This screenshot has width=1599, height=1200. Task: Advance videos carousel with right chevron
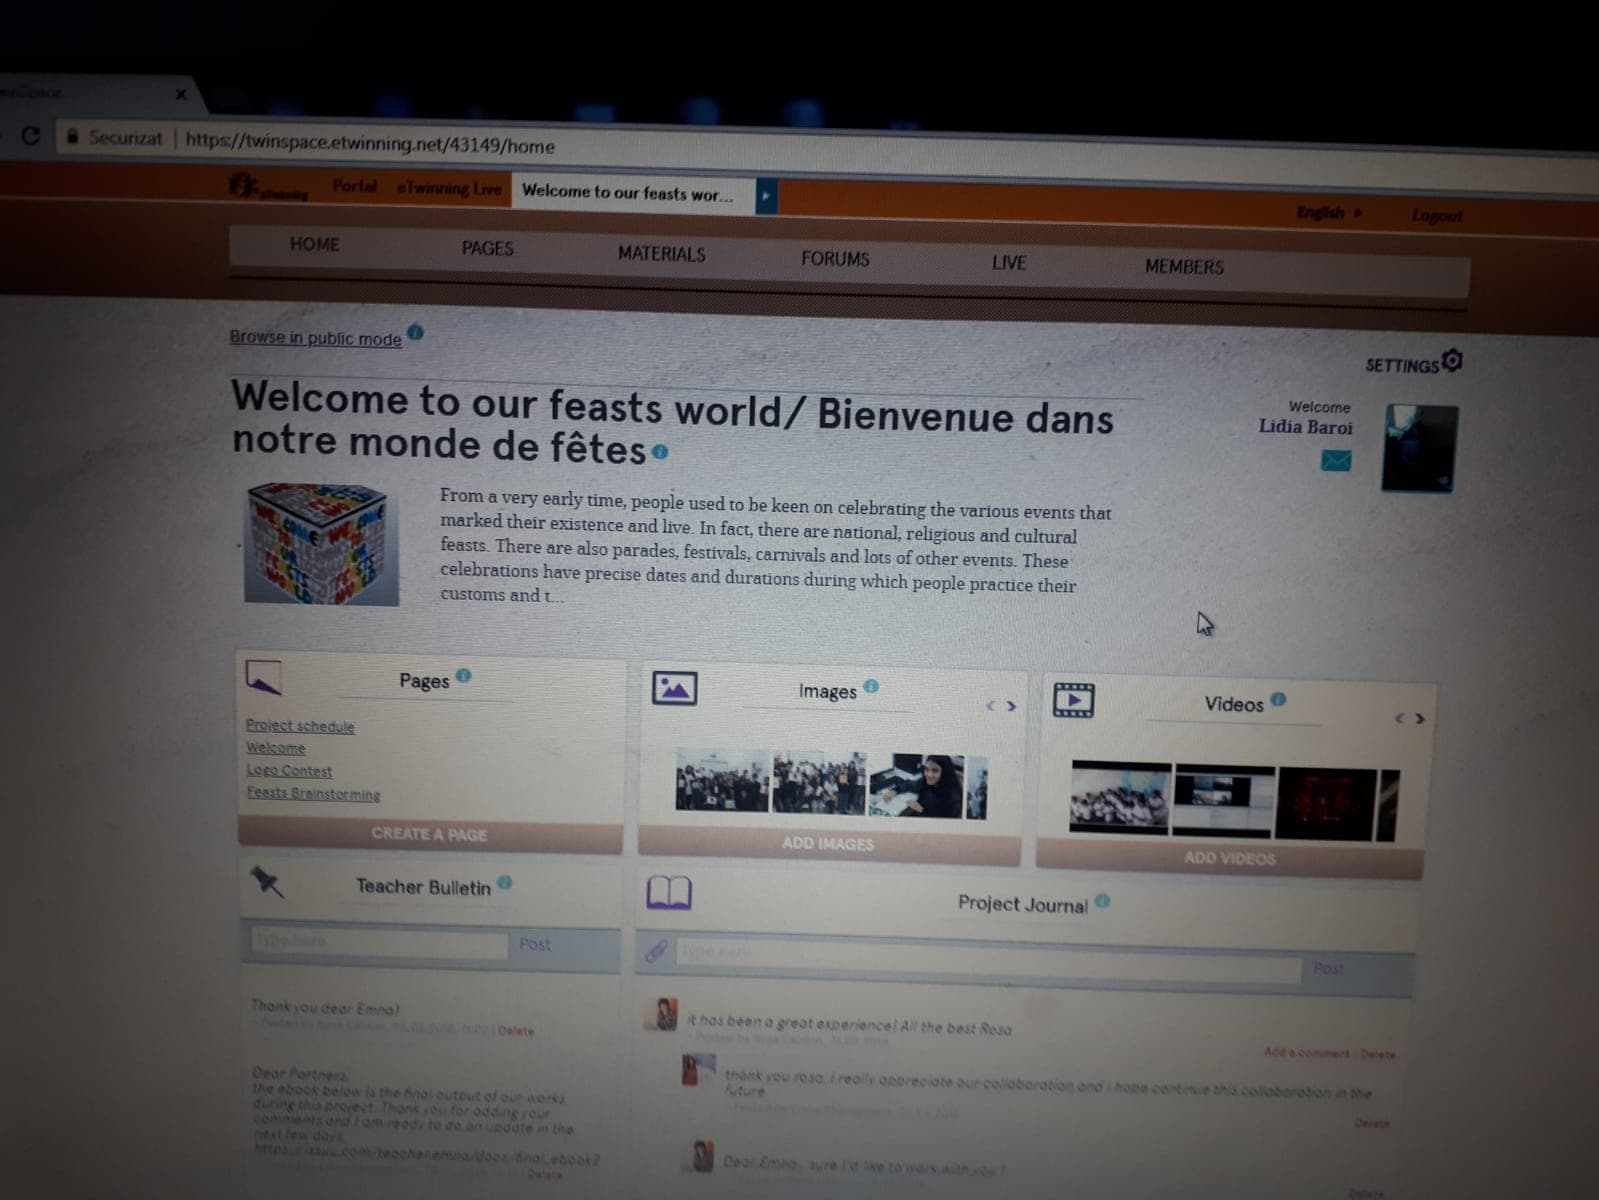(1419, 718)
